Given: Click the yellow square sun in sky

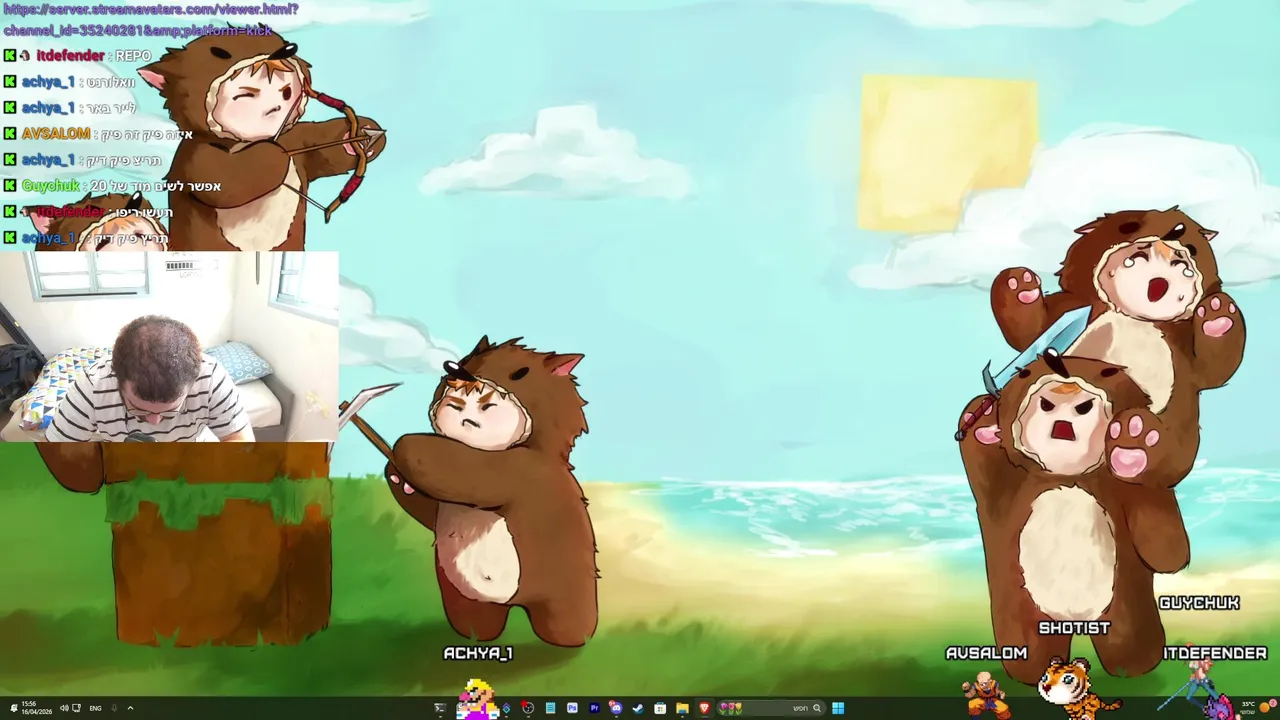Looking at the screenshot, I should [947, 152].
